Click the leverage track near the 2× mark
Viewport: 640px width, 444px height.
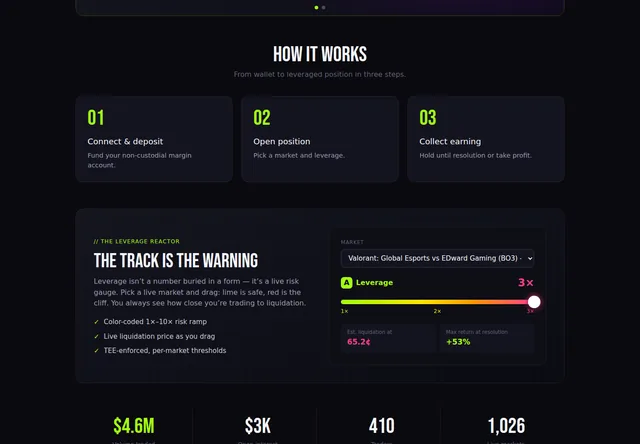[437, 302]
